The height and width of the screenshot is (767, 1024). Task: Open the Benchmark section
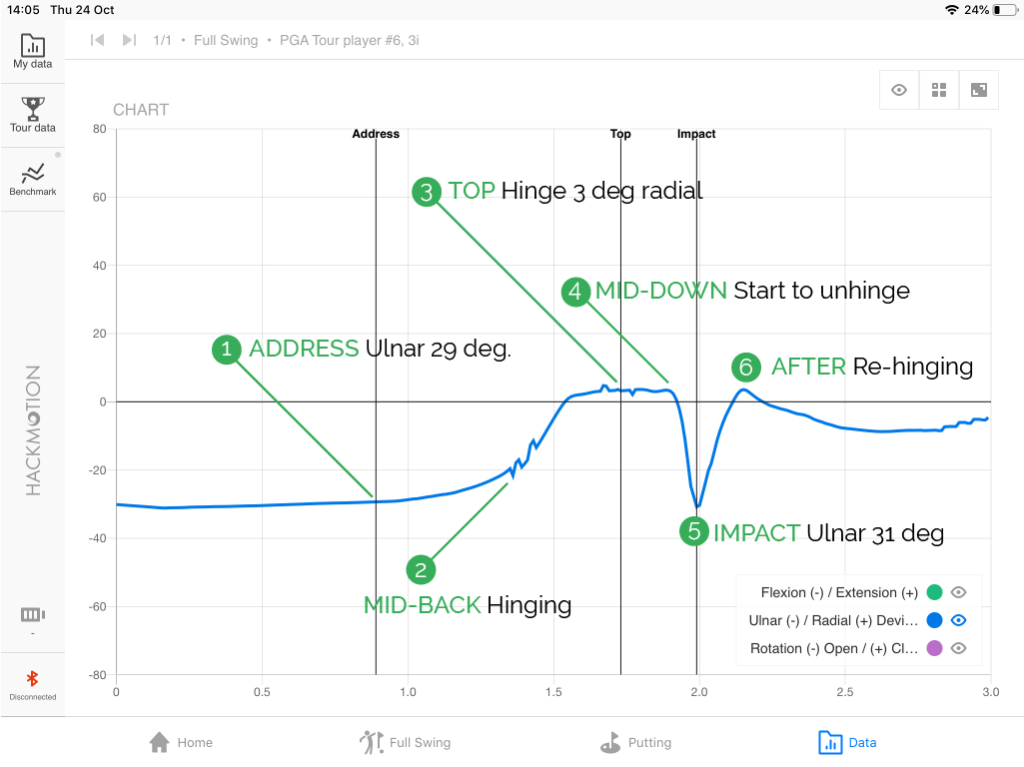coord(33,180)
